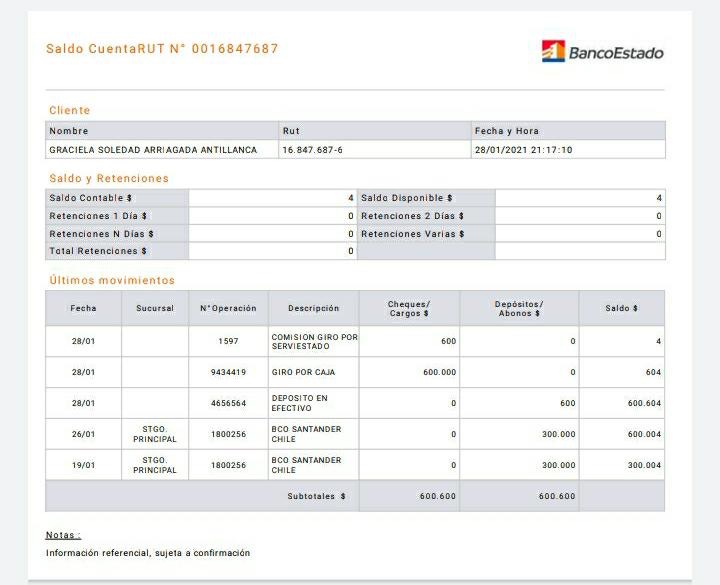Select the title 'Saldo CuentaRUT N° 0016847687'

(x=162, y=49)
